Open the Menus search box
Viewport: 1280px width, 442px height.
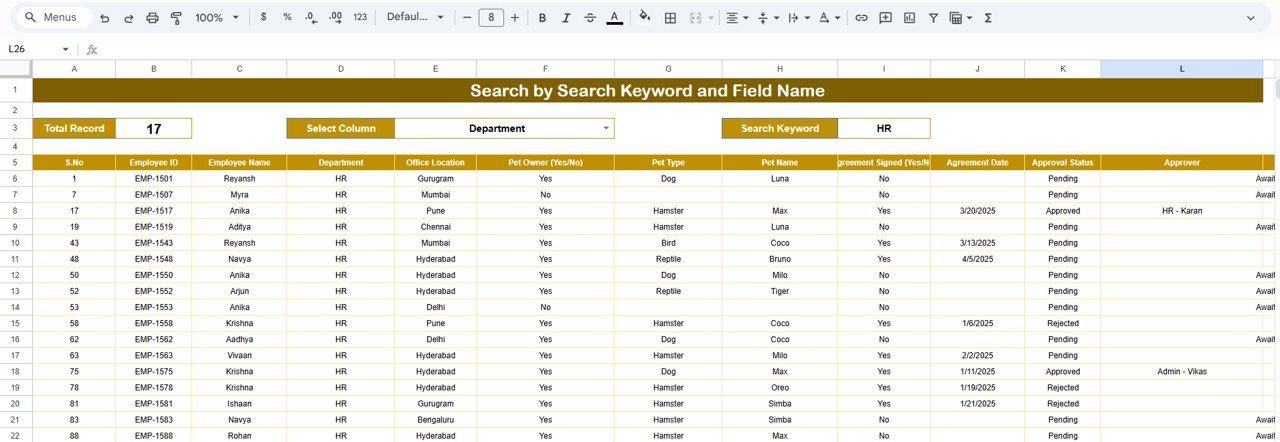coord(56,18)
